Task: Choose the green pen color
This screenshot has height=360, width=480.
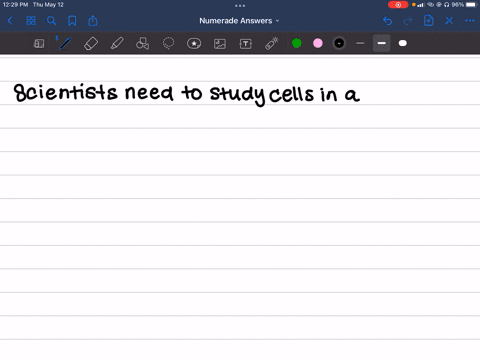Action: click(x=297, y=43)
